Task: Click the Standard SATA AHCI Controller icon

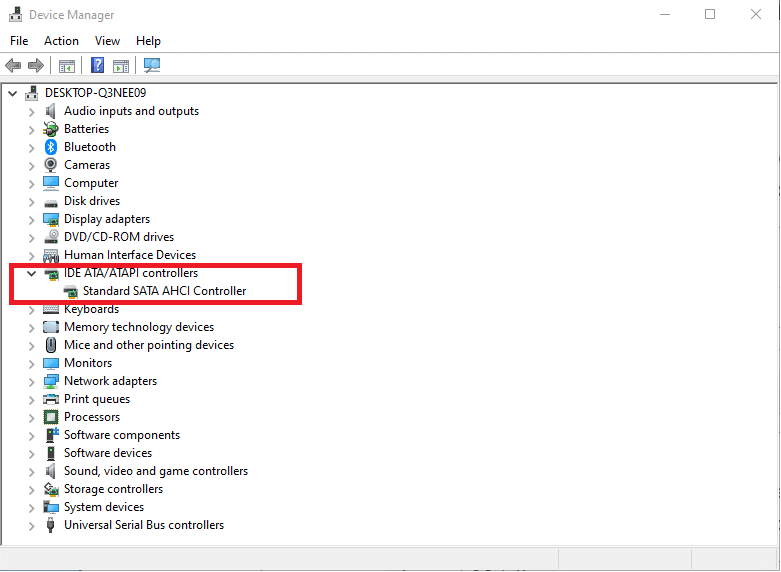Action: point(70,291)
